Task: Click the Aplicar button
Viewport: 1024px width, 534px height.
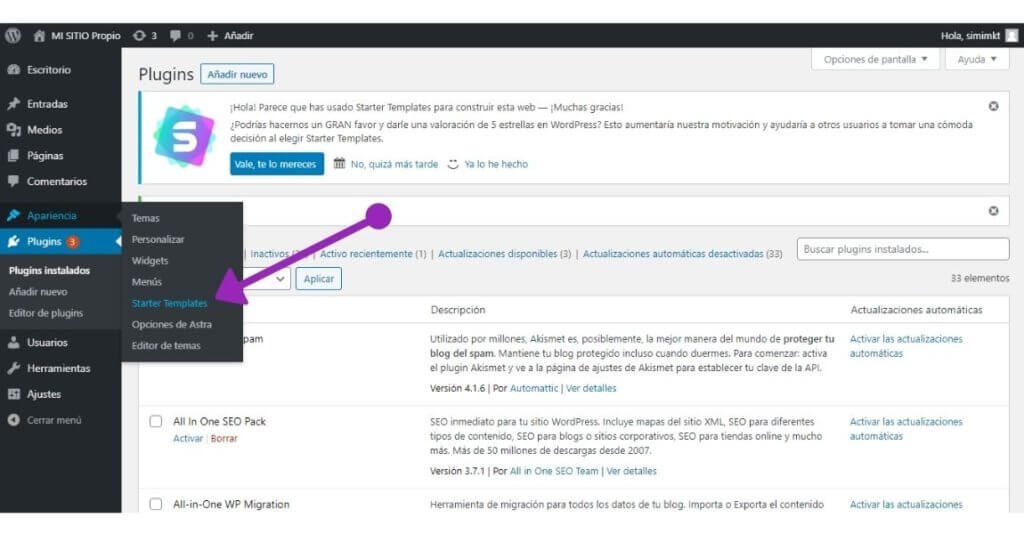Action: point(319,279)
